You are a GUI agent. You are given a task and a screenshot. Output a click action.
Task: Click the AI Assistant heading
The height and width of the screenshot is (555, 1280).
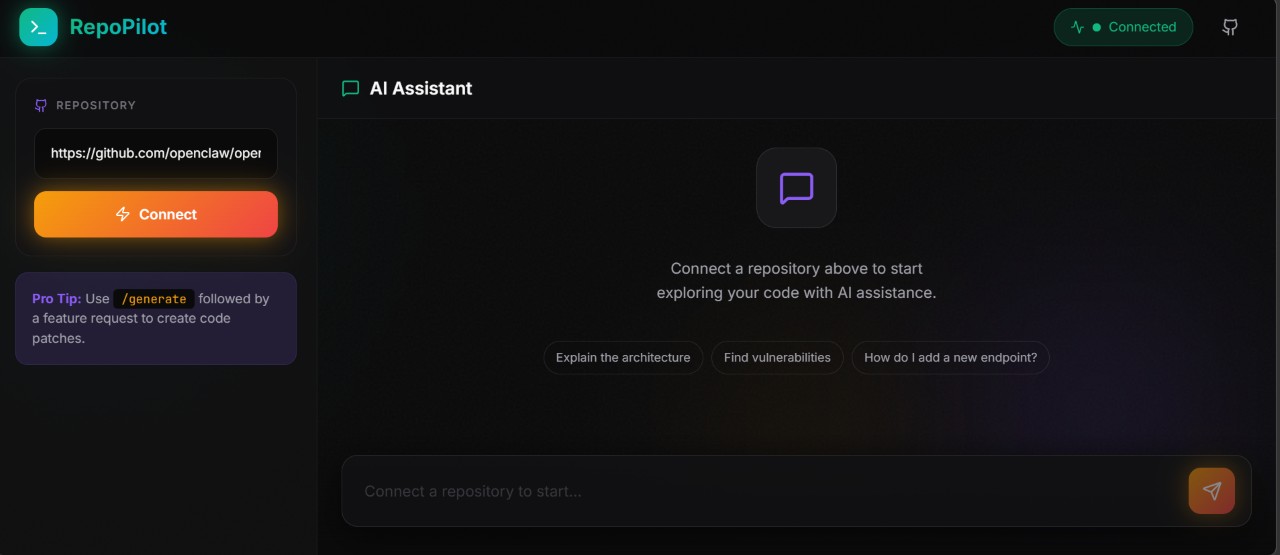point(421,88)
